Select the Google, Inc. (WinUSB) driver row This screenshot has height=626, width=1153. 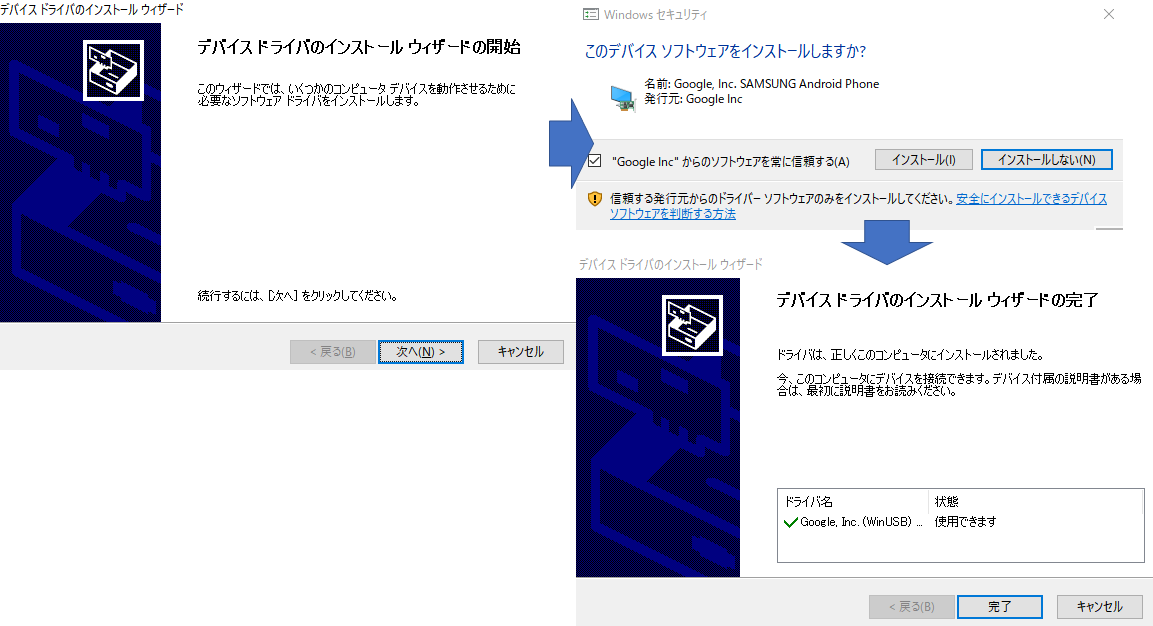coord(960,522)
